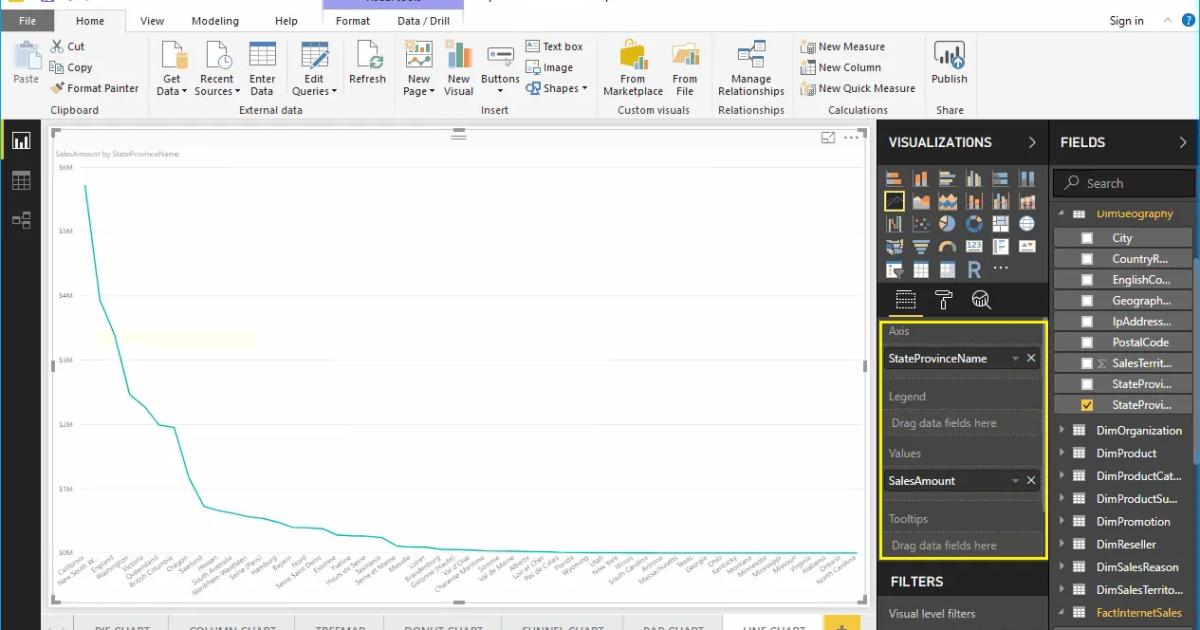Select the Gauge visualization icon

pos(946,246)
